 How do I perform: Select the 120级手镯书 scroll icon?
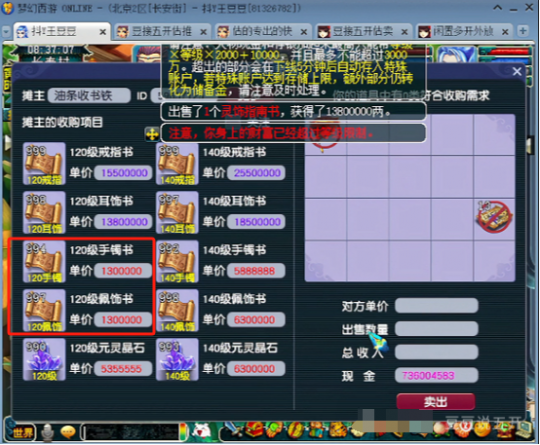[x=44, y=261]
